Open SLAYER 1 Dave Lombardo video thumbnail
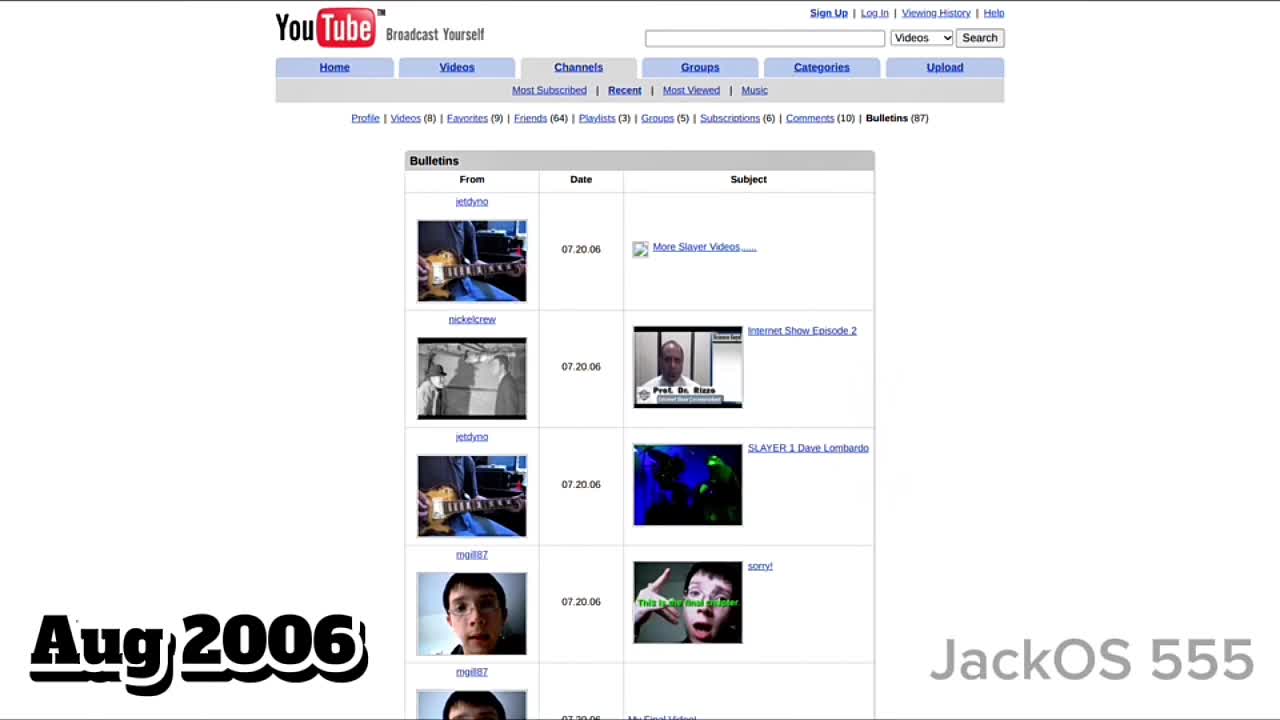The width and height of the screenshot is (1280, 720). point(688,485)
